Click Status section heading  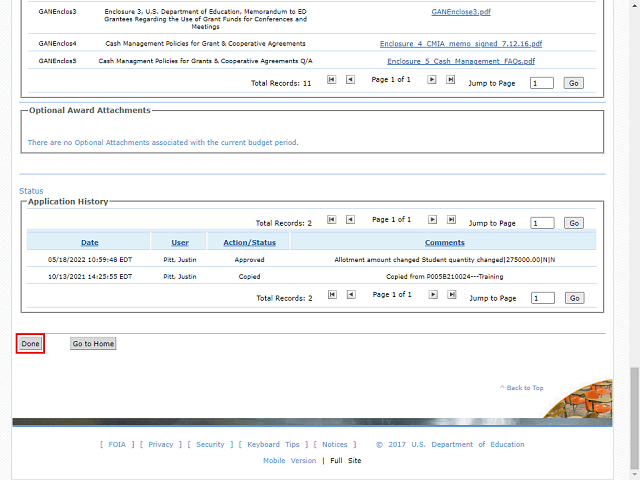31,191
